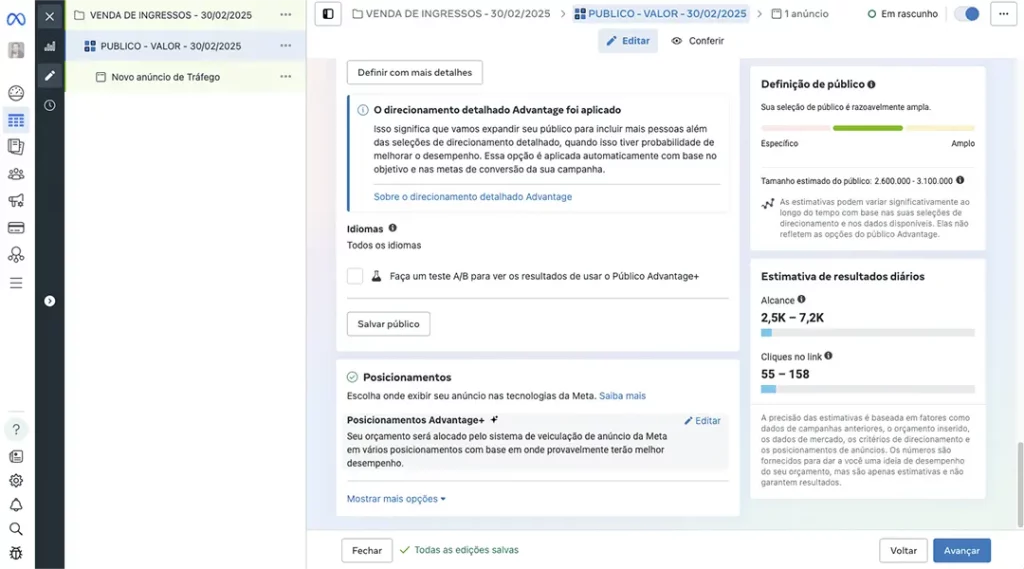Enable the A/B test Advantage+ checkbox

[355, 276]
